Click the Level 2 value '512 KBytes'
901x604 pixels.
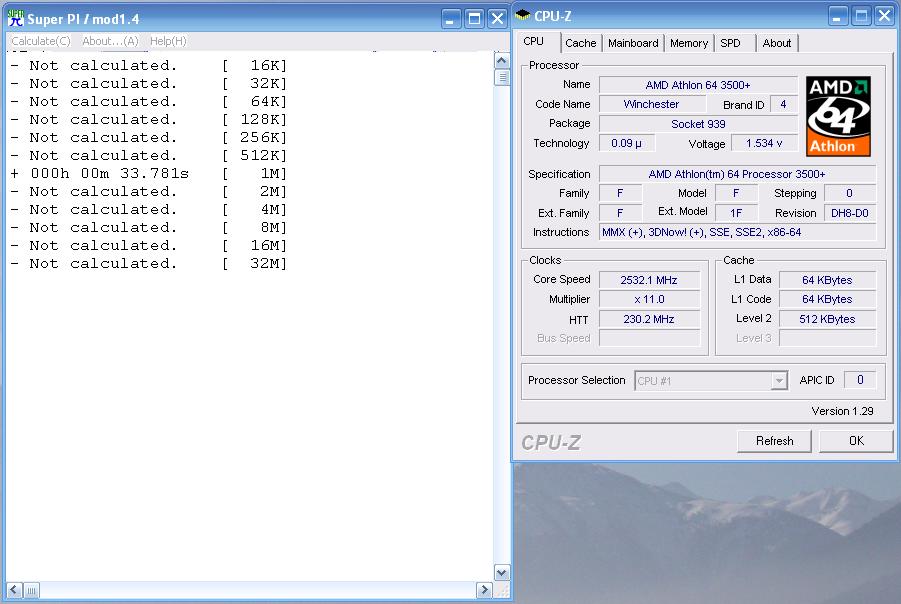827,319
